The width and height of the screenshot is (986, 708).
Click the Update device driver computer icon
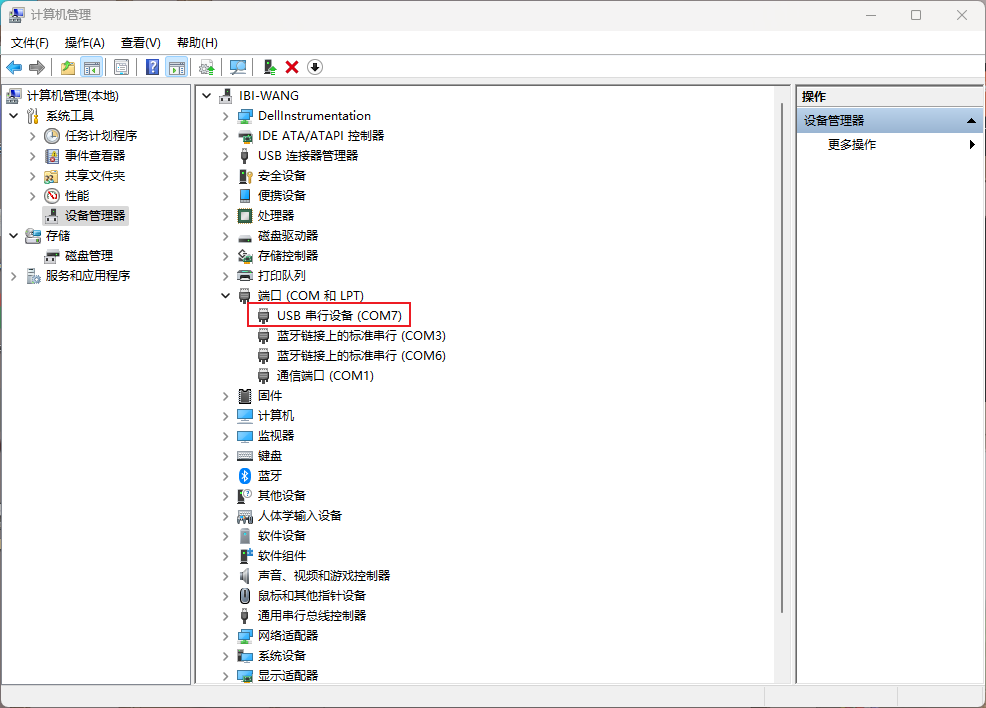click(270, 67)
